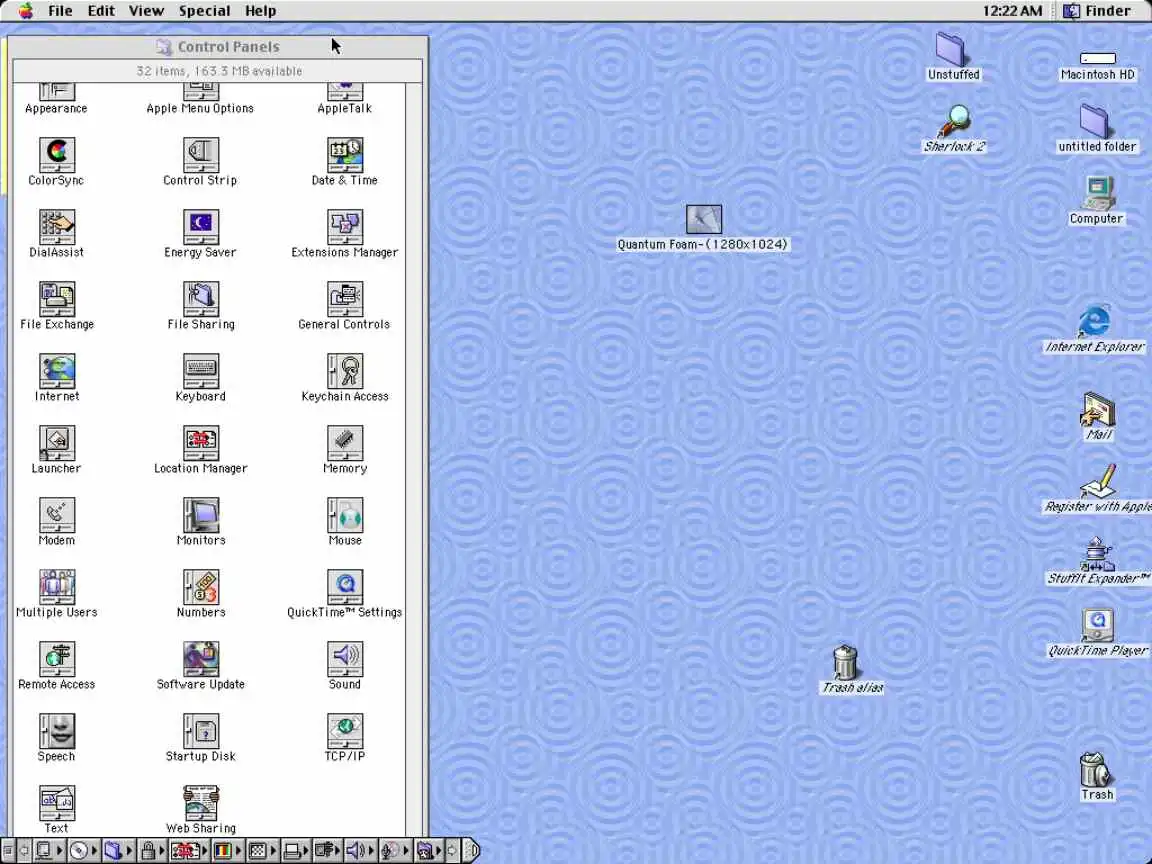Select the Date & Time control panel

point(345,155)
